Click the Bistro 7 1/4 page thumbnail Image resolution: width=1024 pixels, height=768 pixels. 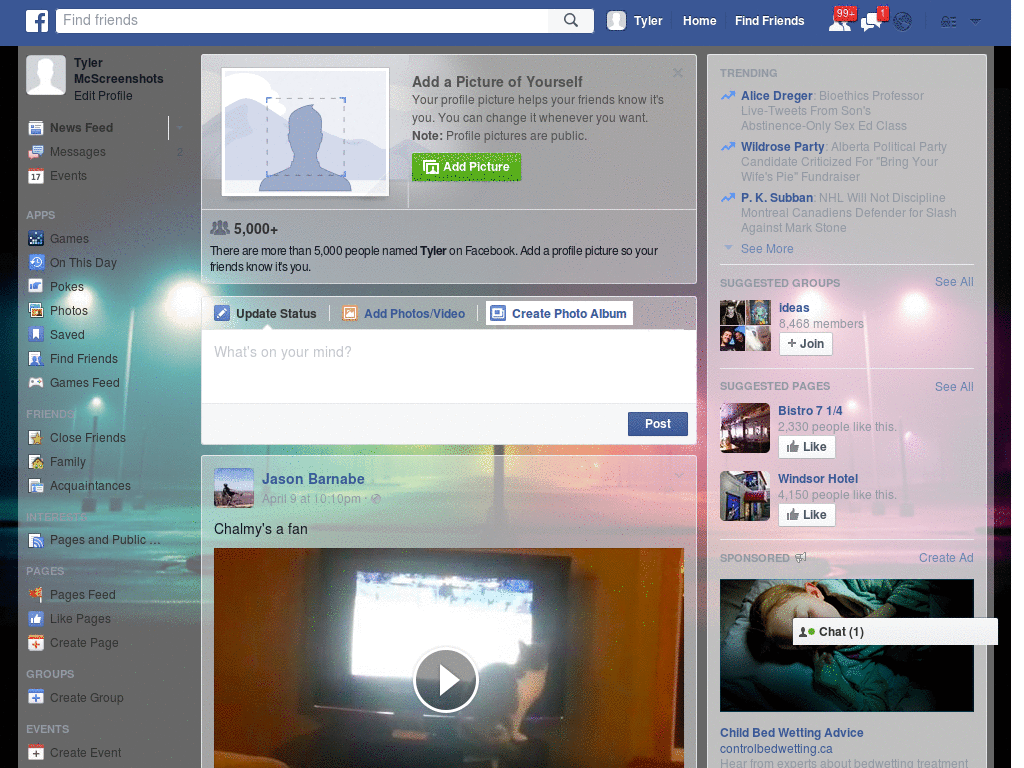click(744, 428)
